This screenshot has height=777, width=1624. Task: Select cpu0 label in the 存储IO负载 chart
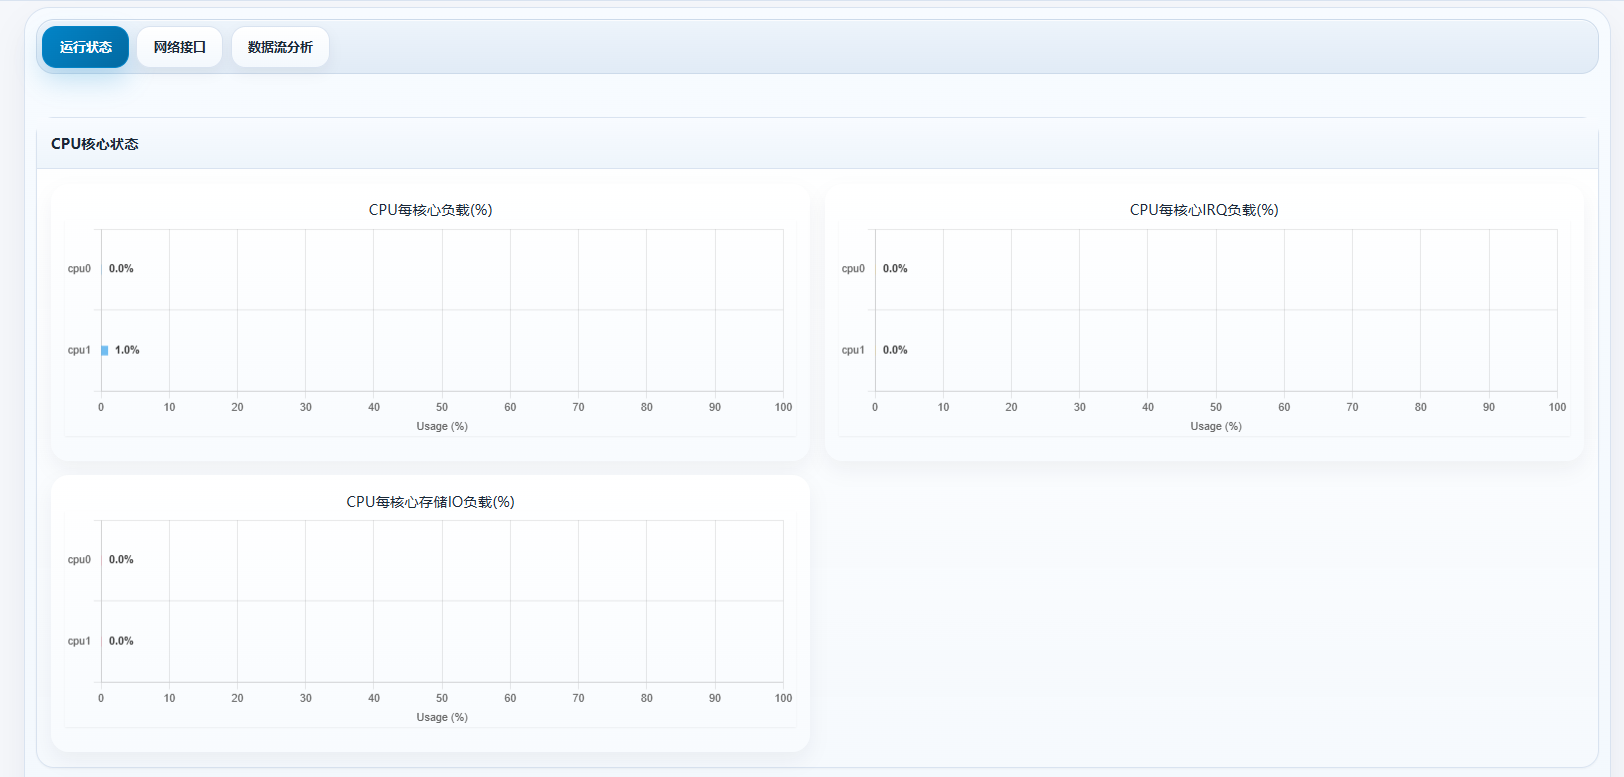79,560
